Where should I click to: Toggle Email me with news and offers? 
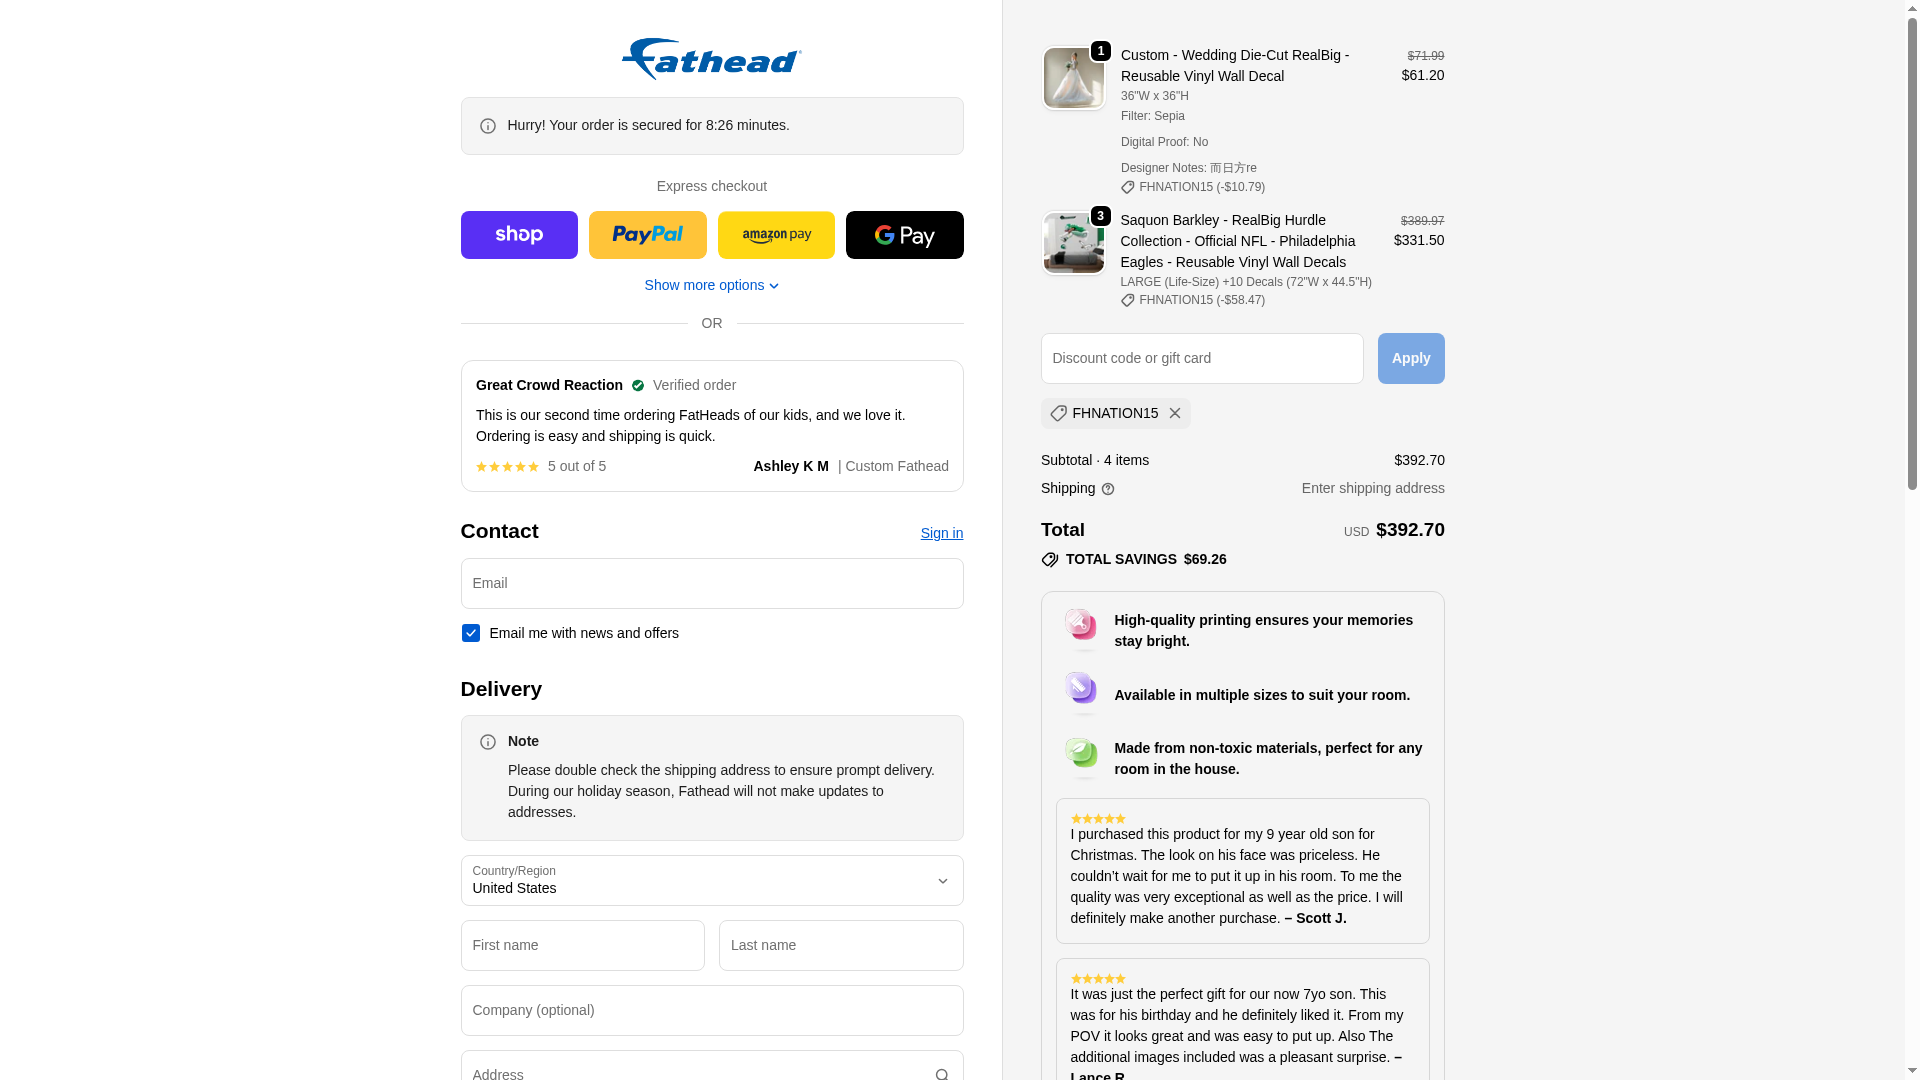(471, 633)
